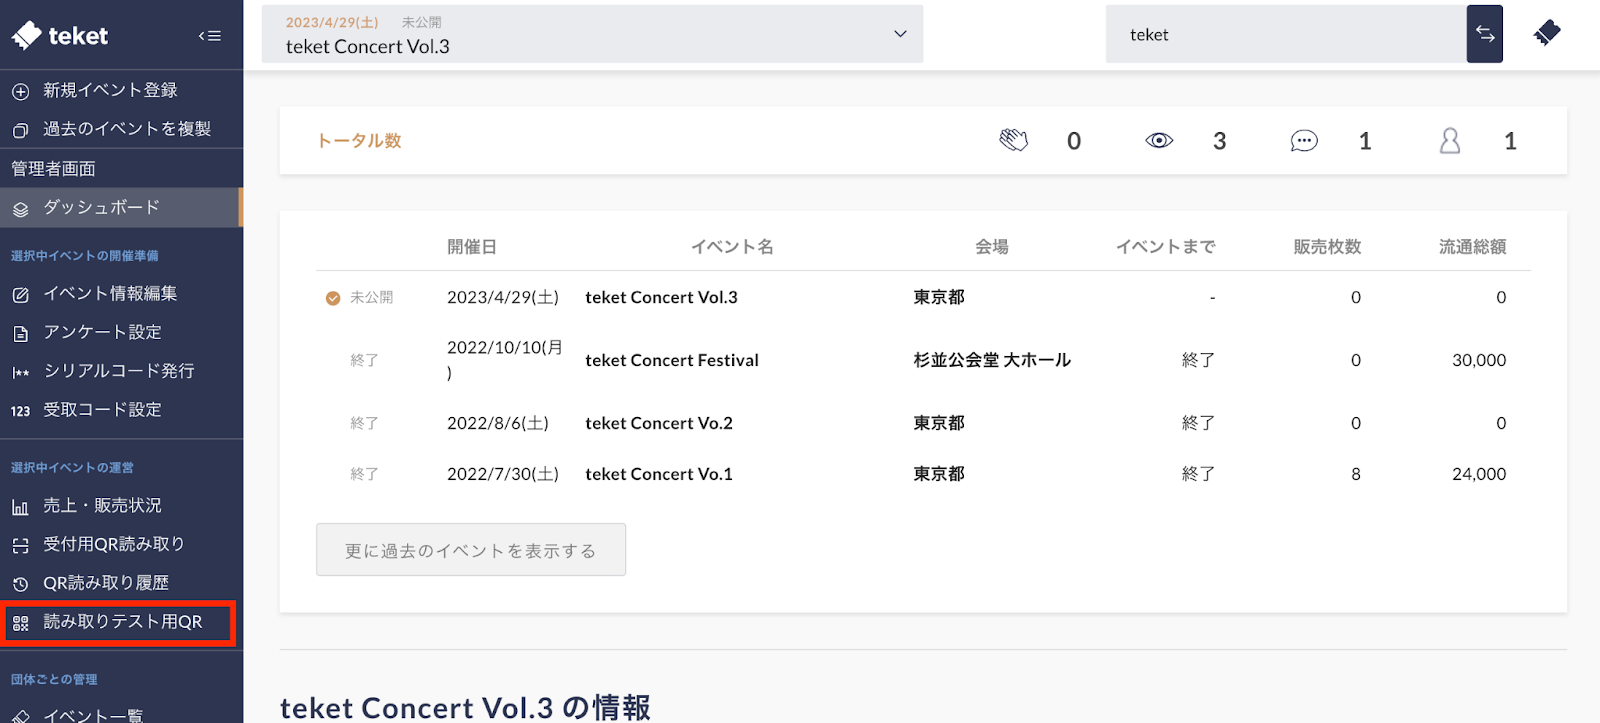Click the teket logo in sidebar
This screenshot has height=723, width=1600.
tap(60, 36)
